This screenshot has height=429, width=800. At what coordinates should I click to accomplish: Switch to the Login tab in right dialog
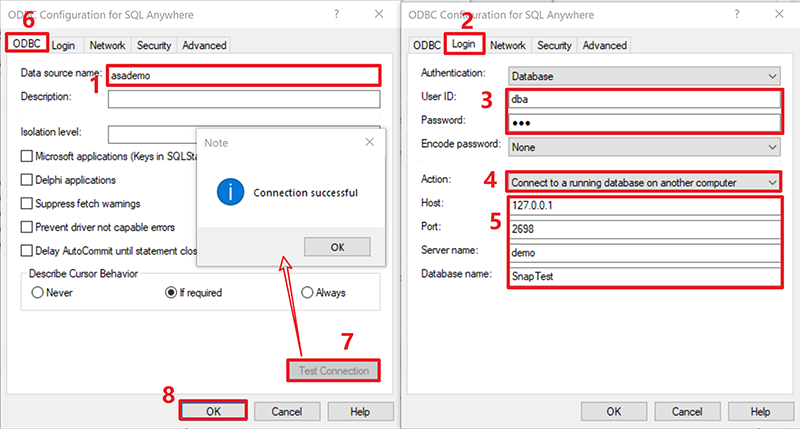[462, 45]
